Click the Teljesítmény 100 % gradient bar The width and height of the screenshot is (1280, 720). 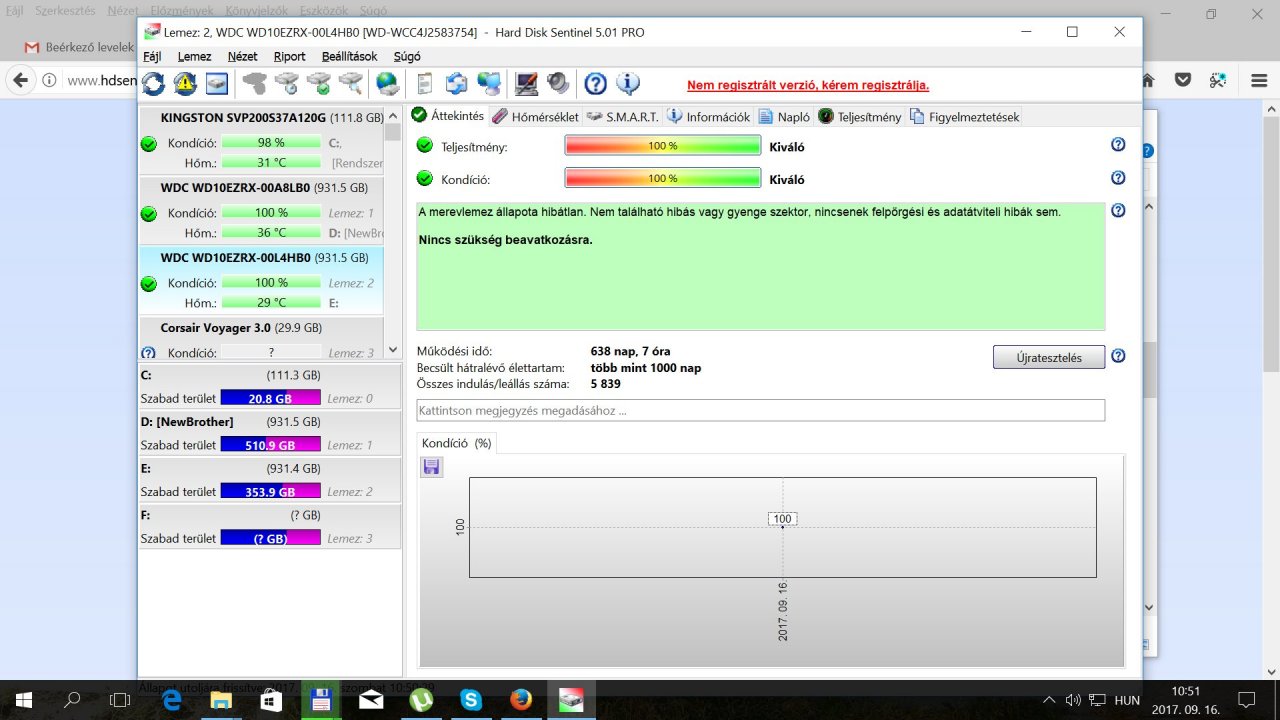(663, 146)
